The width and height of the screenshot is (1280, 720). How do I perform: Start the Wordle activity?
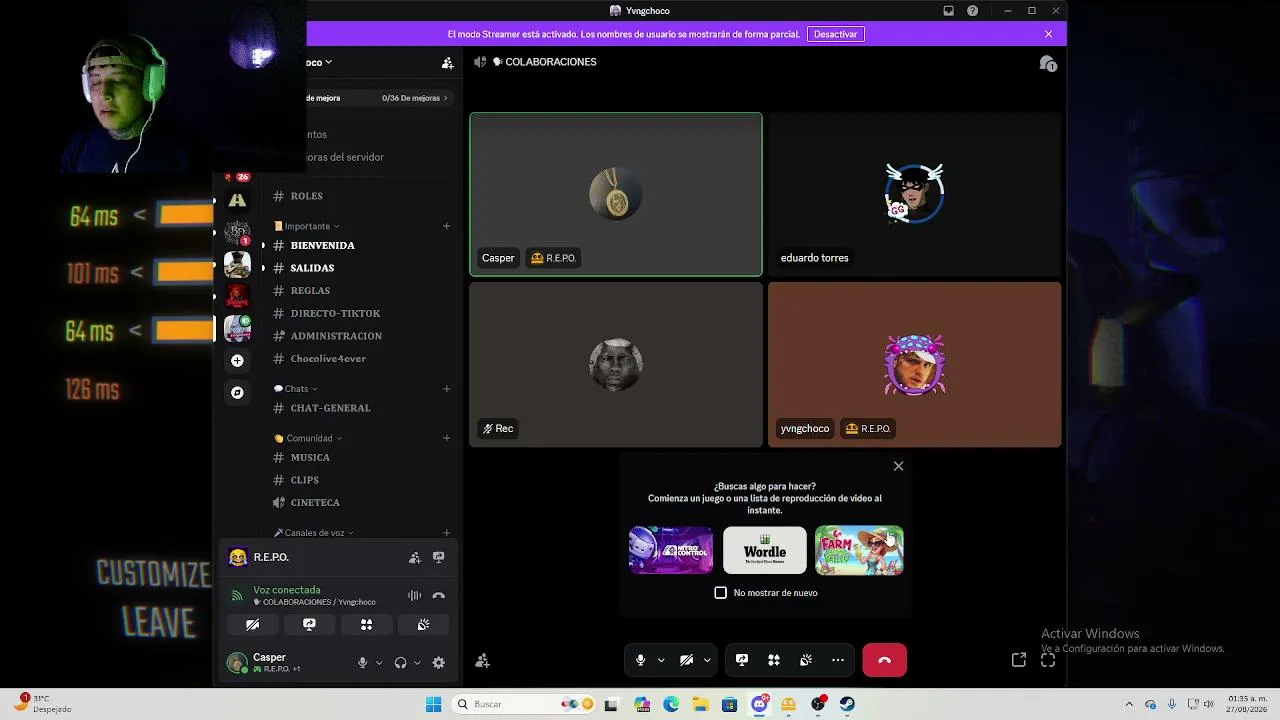tap(765, 550)
